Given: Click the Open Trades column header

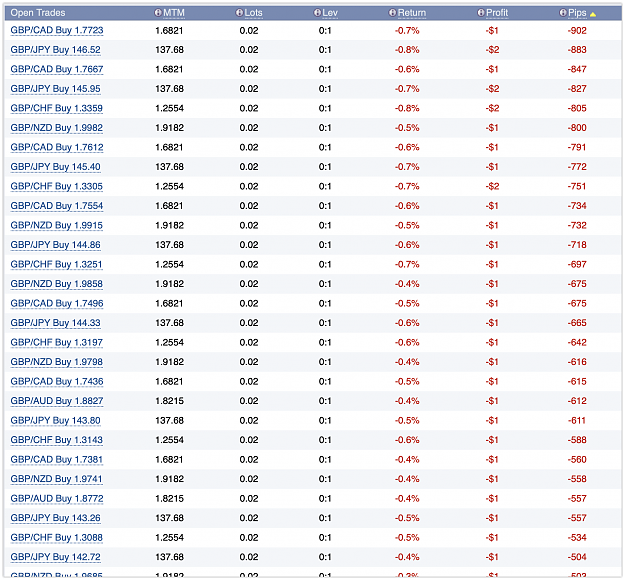Looking at the screenshot, I should (x=38, y=13).
